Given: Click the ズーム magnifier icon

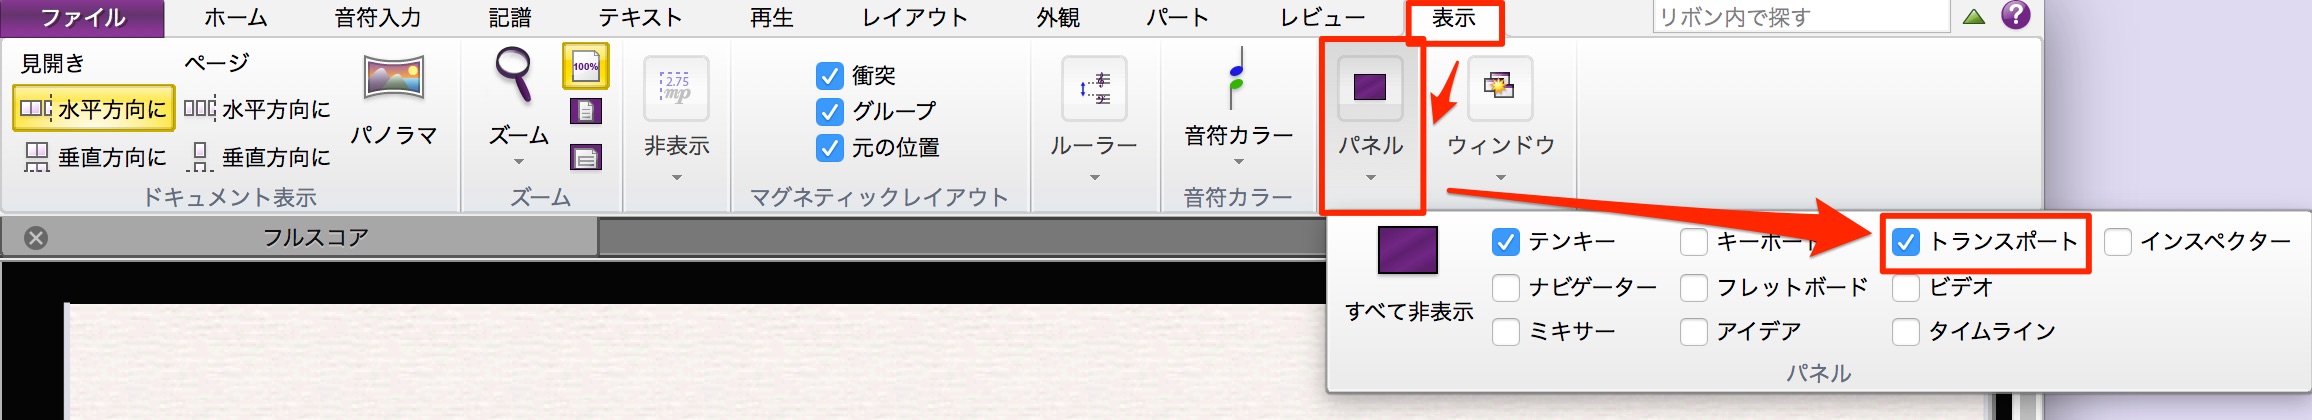Looking at the screenshot, I should pos(515,75).
